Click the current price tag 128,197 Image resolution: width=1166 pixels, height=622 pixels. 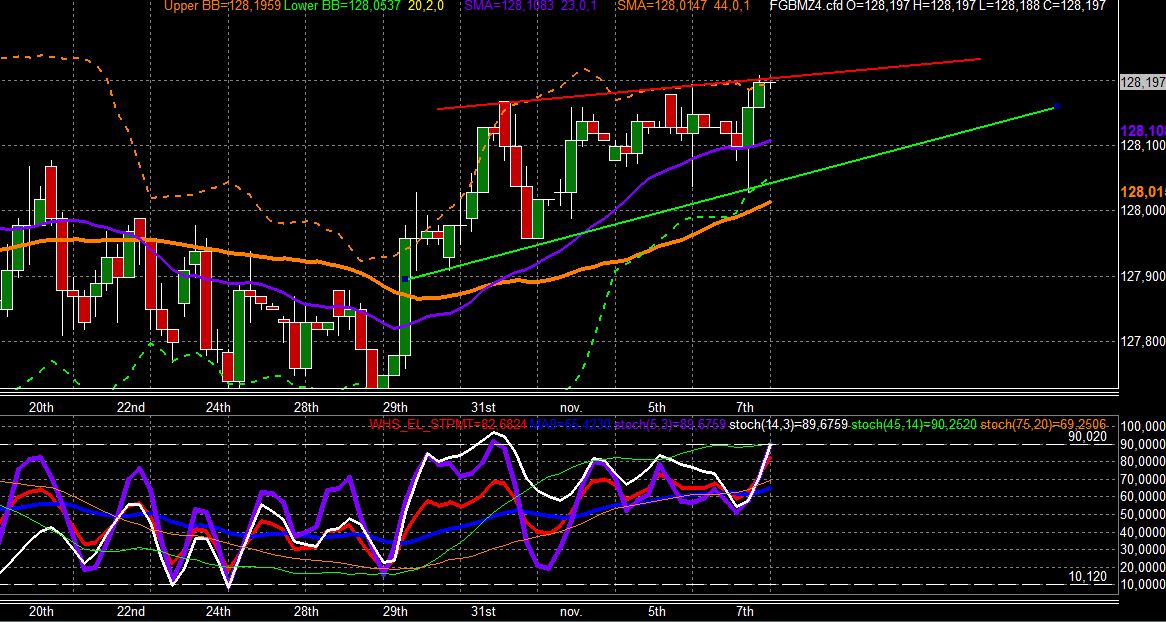(x=1142, y=83)
